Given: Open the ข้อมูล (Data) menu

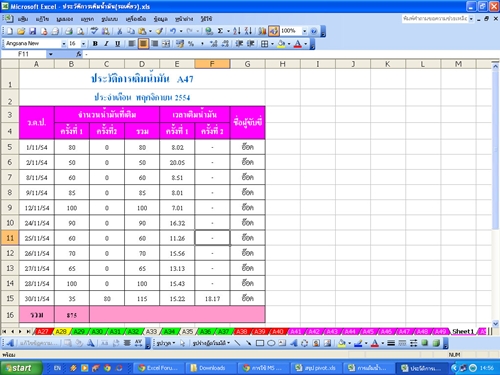Looking at the screenshot, I should 160,19.
